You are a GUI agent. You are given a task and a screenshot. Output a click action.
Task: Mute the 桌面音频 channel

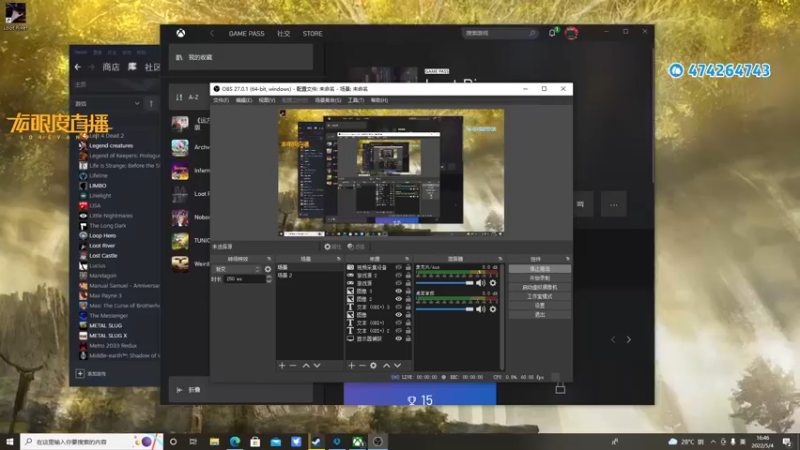tap(481, 309)
